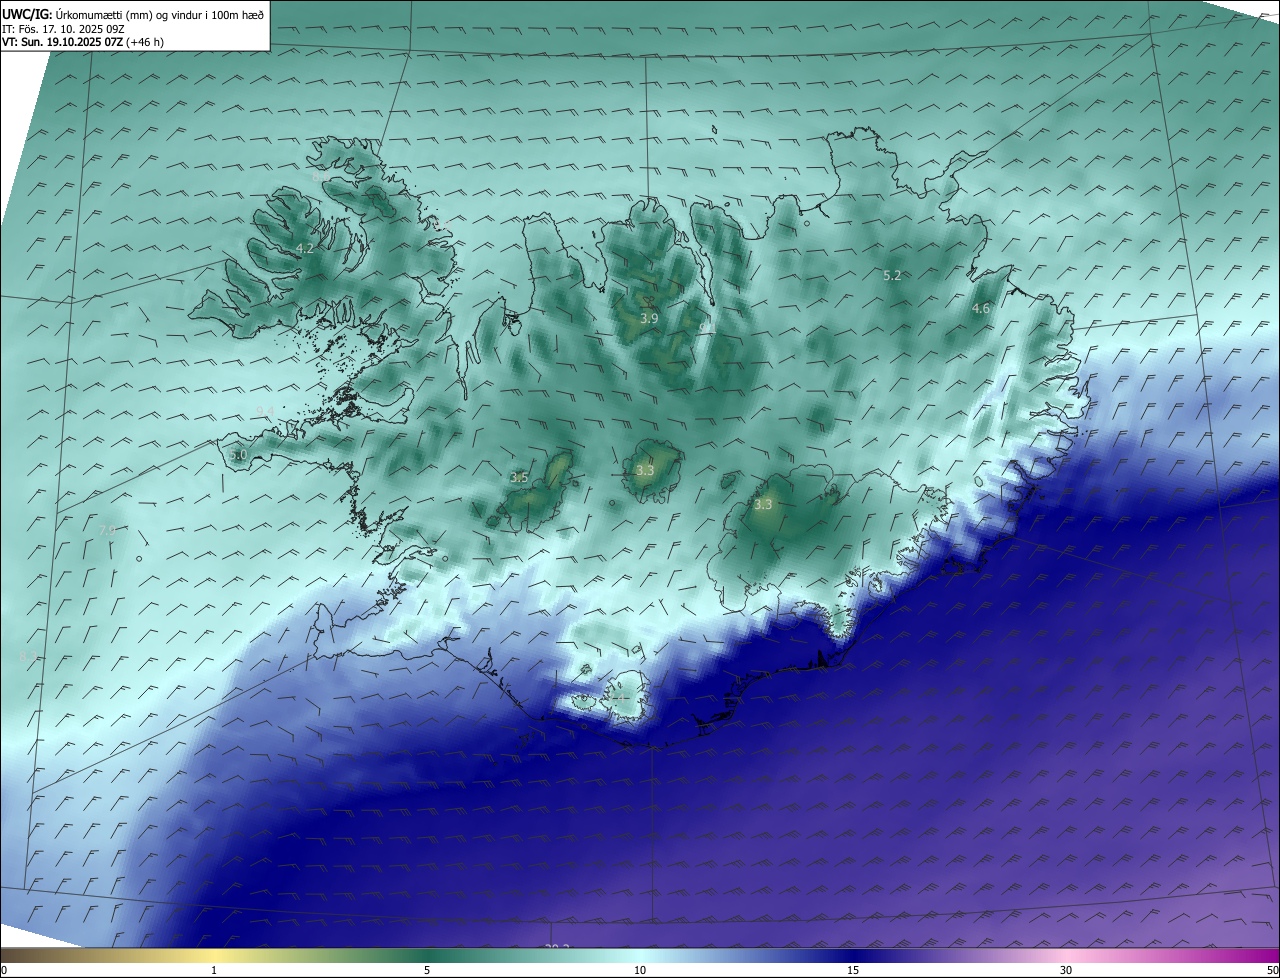Click the 50 tick on the colour scale
This screenshot has width=1280, height=978.
(1272, 971)
